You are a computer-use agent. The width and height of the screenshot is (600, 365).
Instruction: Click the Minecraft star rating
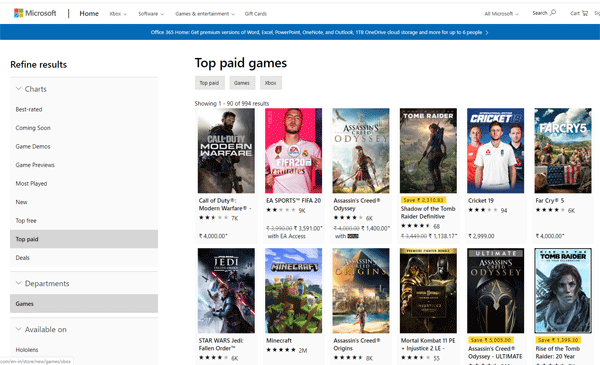coord(281,350)
